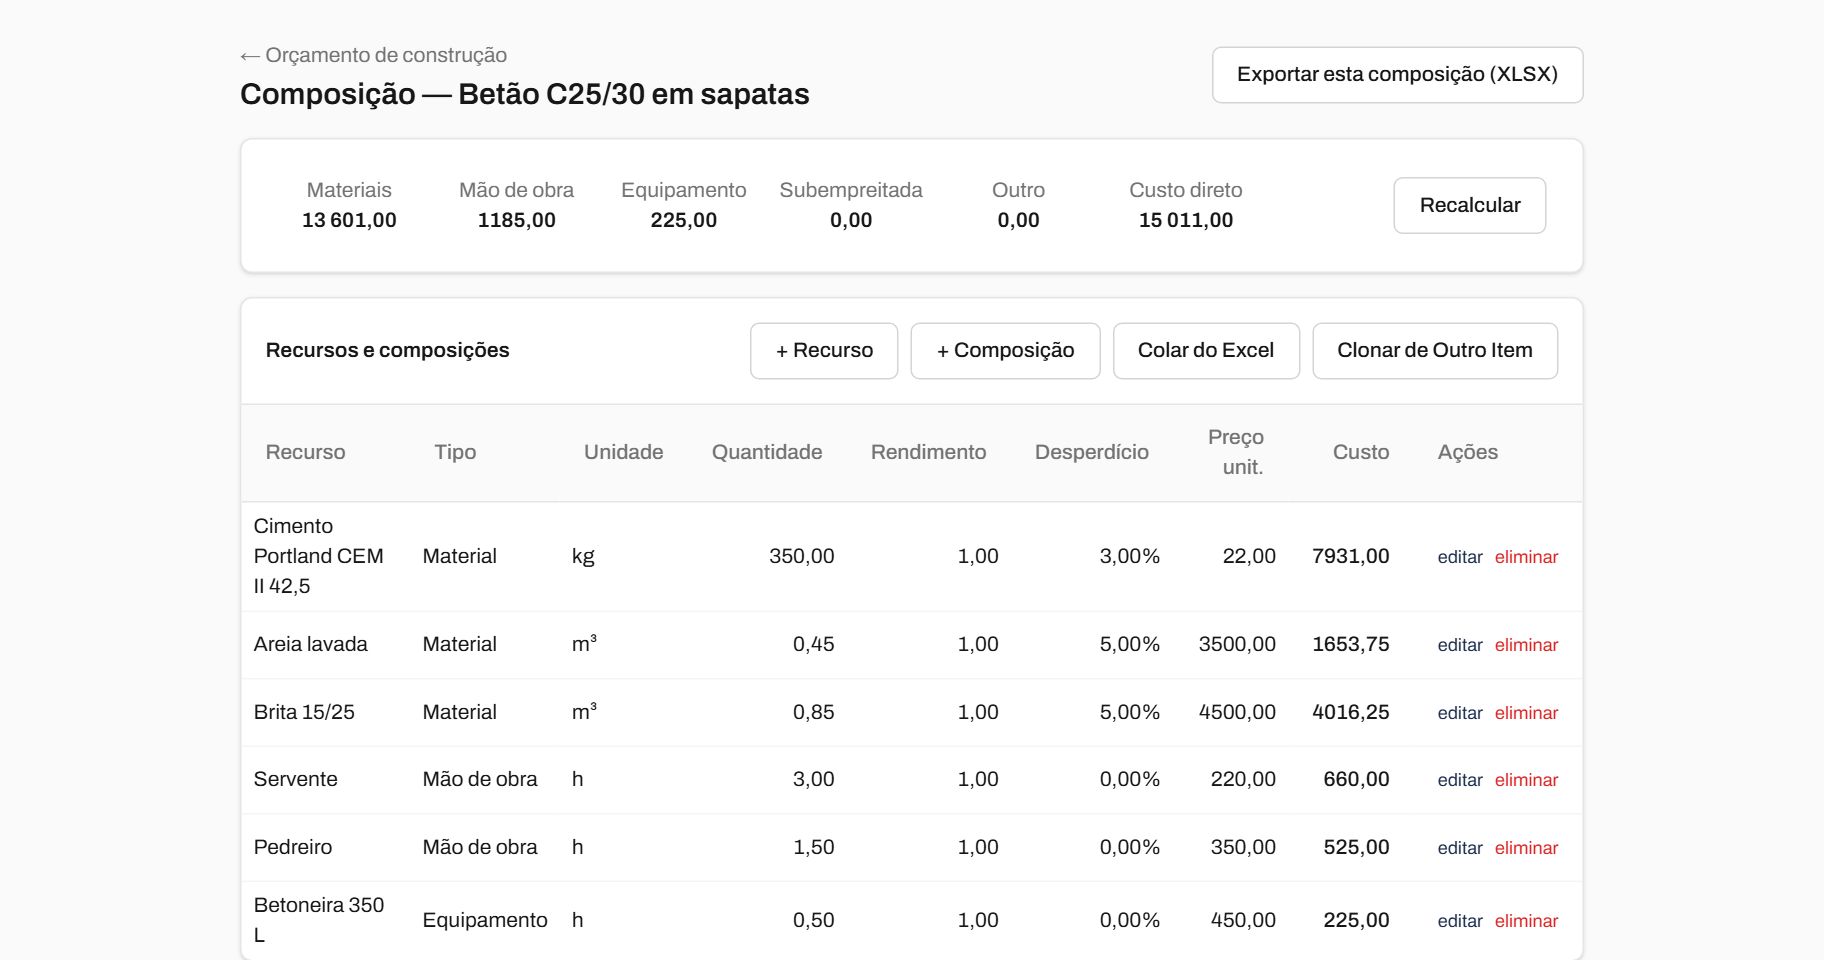Edit the Pedreiro row
1824x960 pixels.
pyautogui.click(x=1460, y=848)
